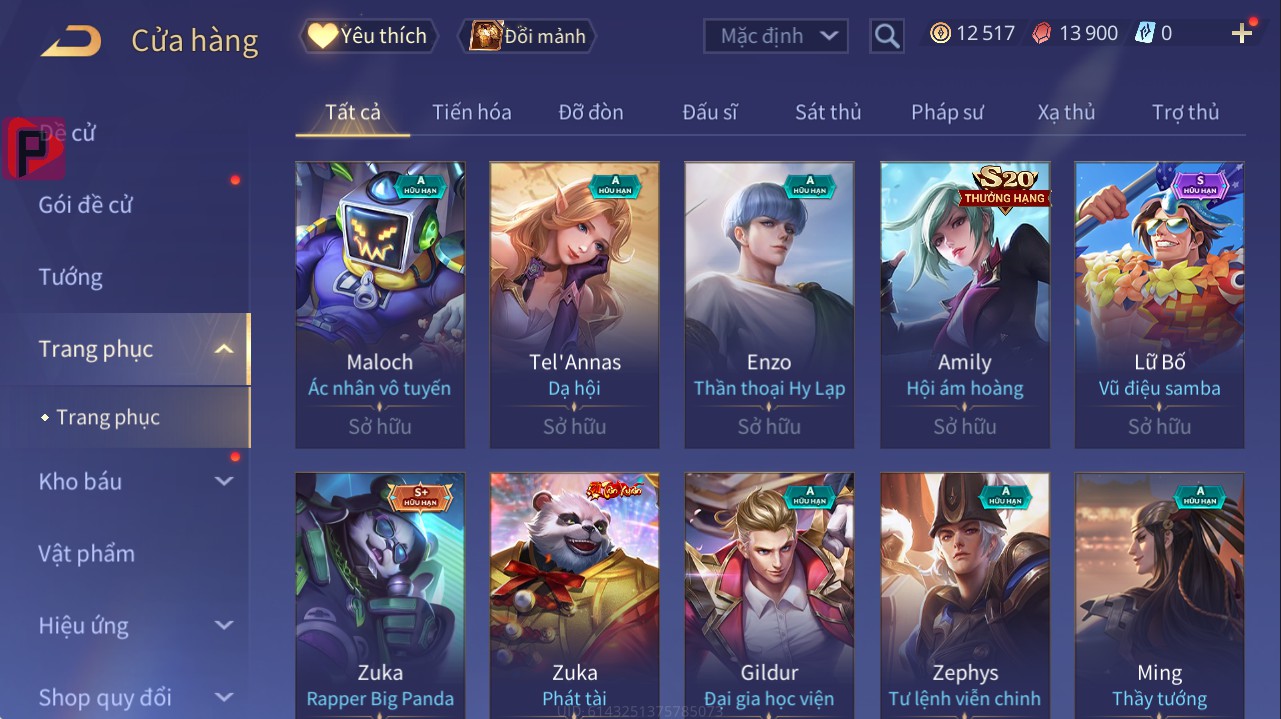The height and width of the screenshot is (719, 1281).
Task: Open the Vật phẩm sidebar entry
Action: tap(86, 553)
